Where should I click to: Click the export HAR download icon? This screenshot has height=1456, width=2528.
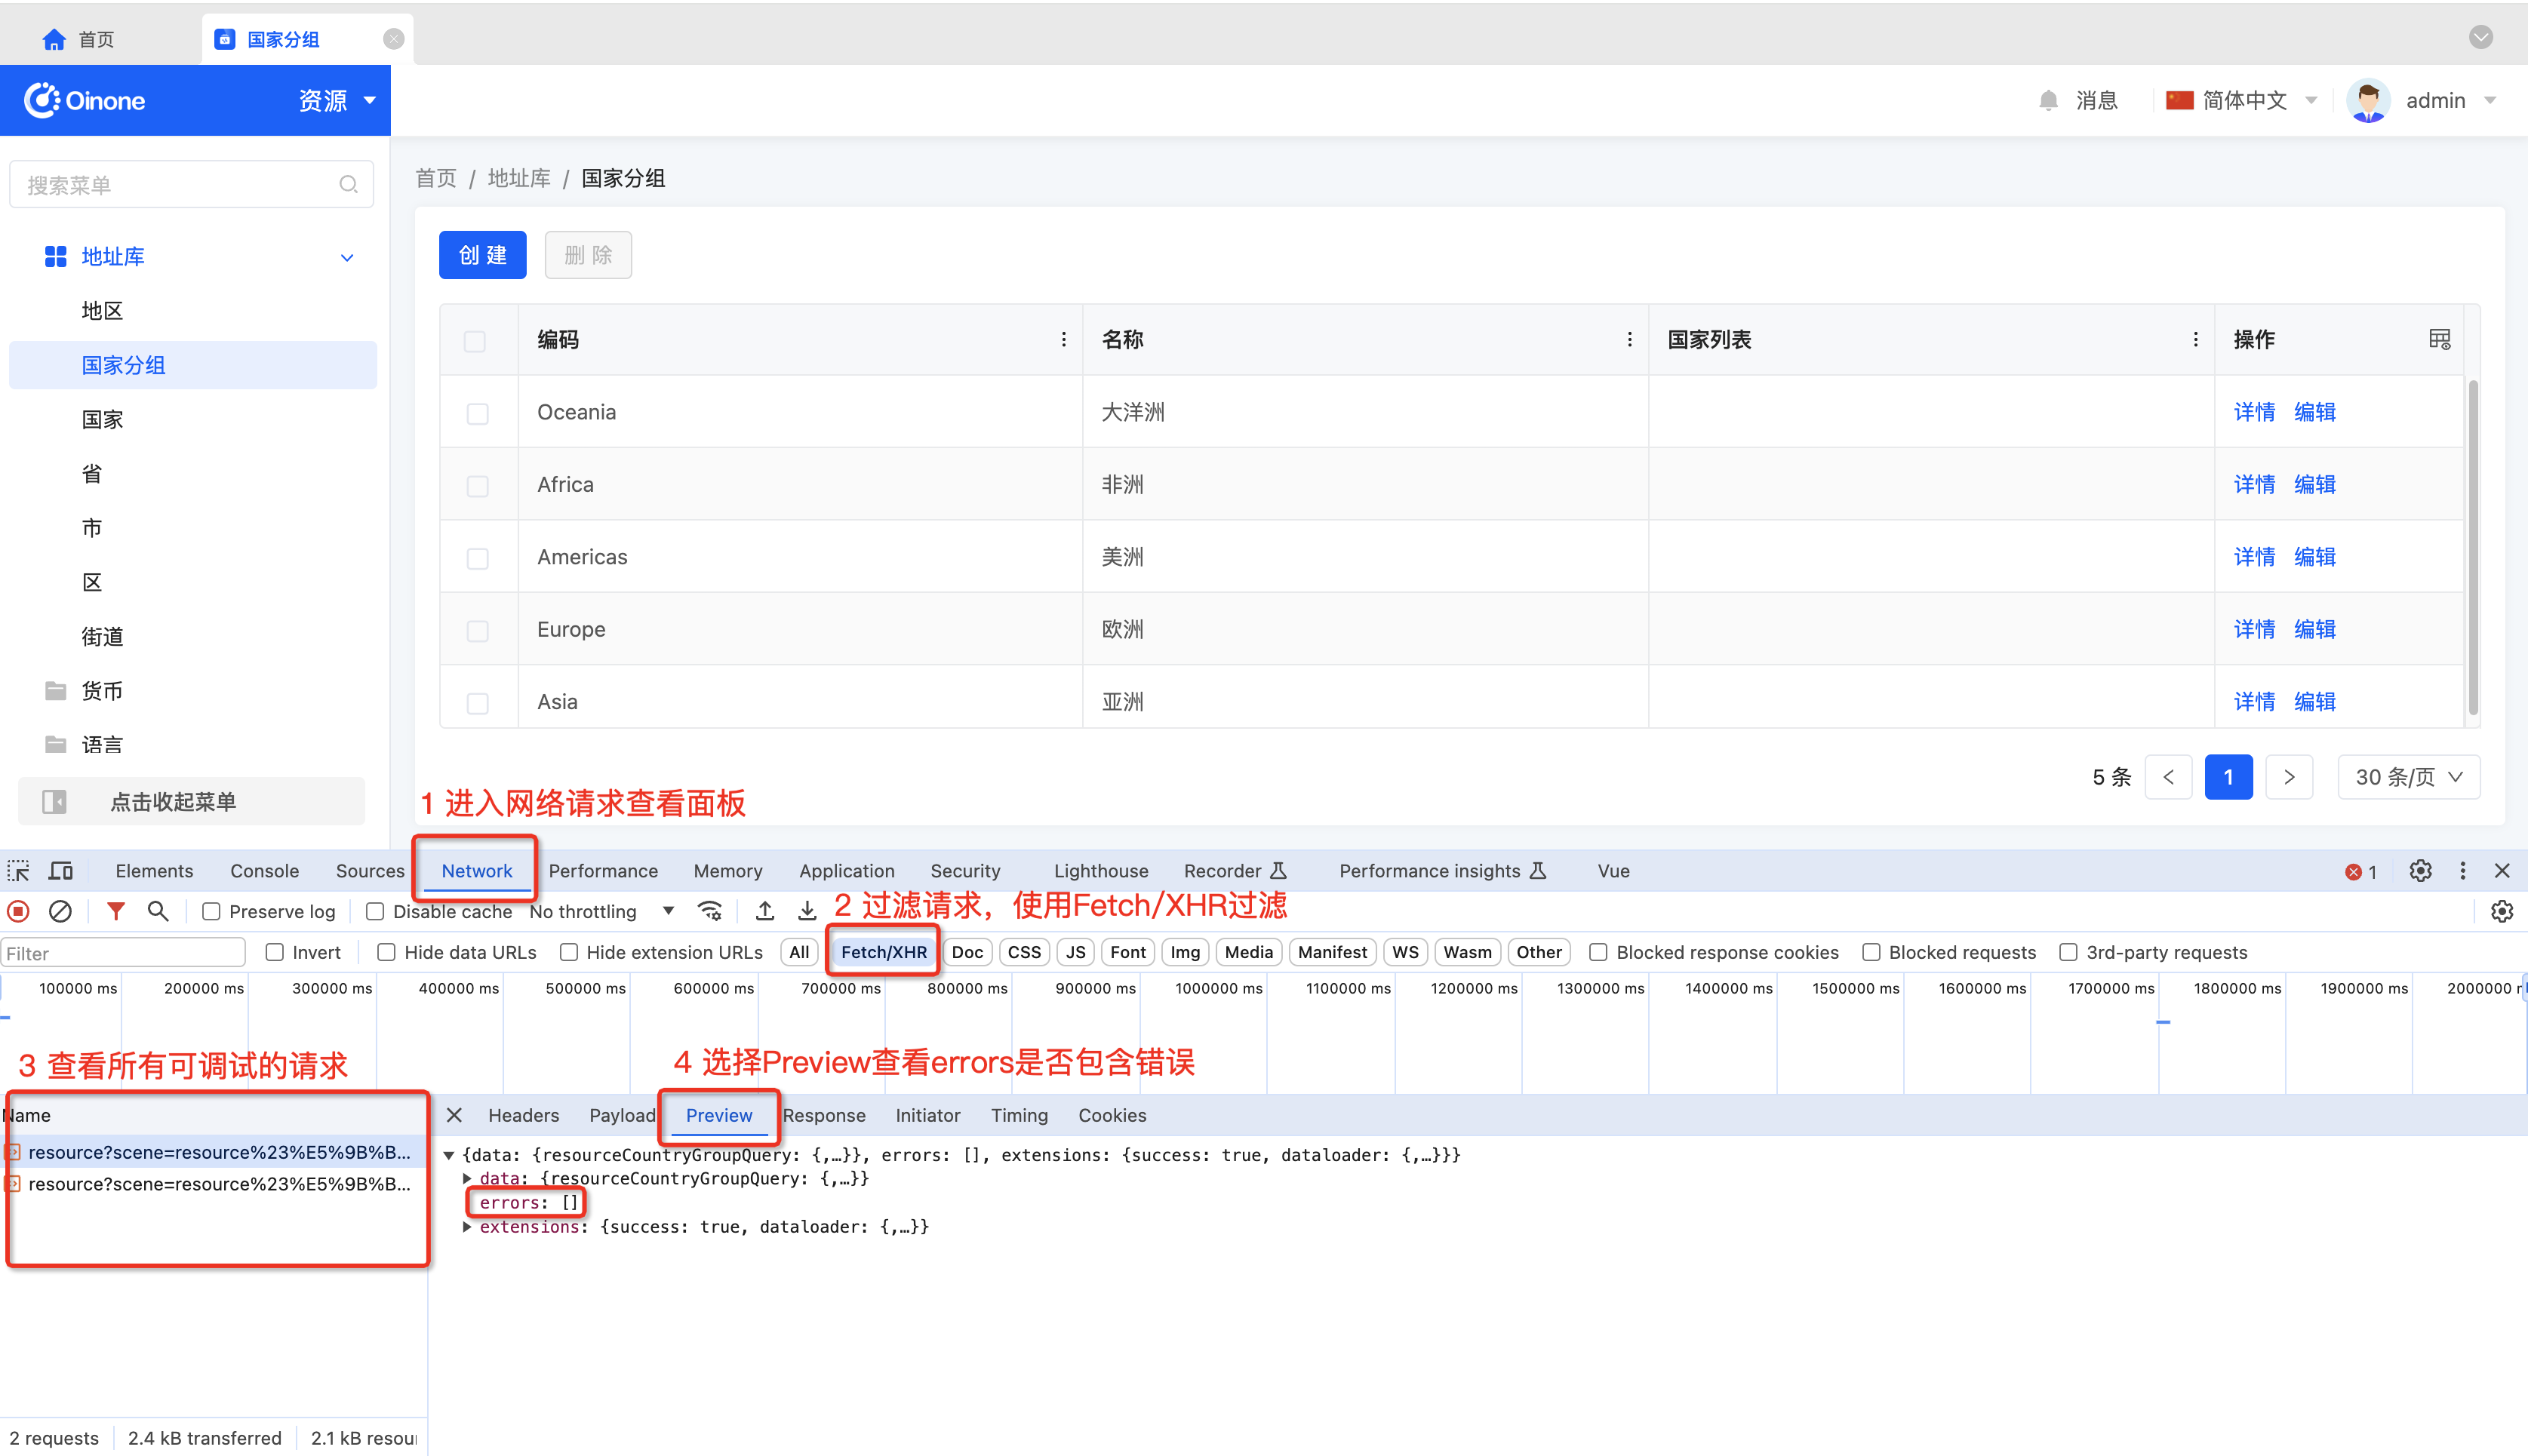coord(807,911)
